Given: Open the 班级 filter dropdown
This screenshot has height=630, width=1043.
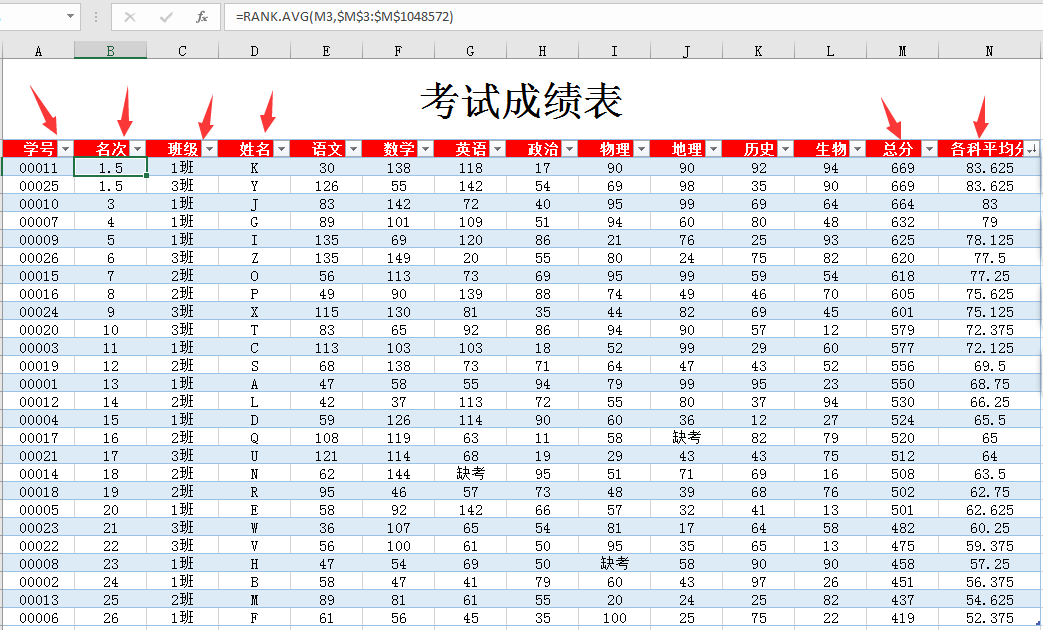Looking at the screenshot, I should [x=210, y=148].
